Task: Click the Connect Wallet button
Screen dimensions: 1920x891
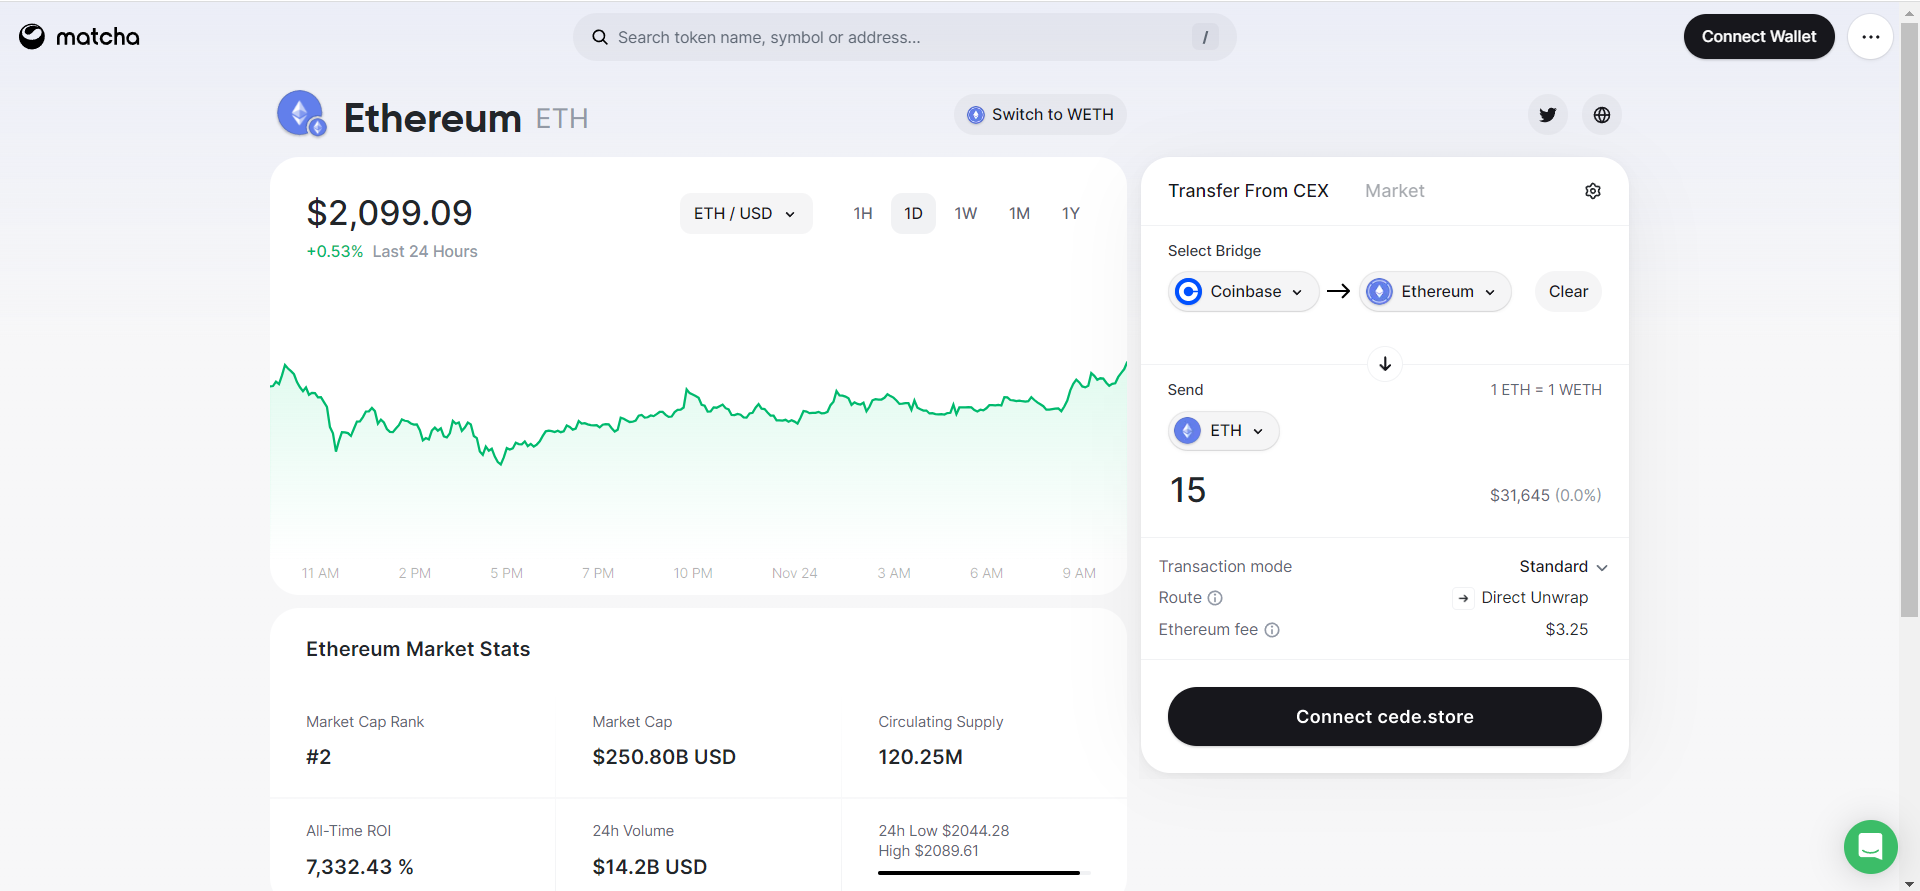Action: pos(1758,37)
